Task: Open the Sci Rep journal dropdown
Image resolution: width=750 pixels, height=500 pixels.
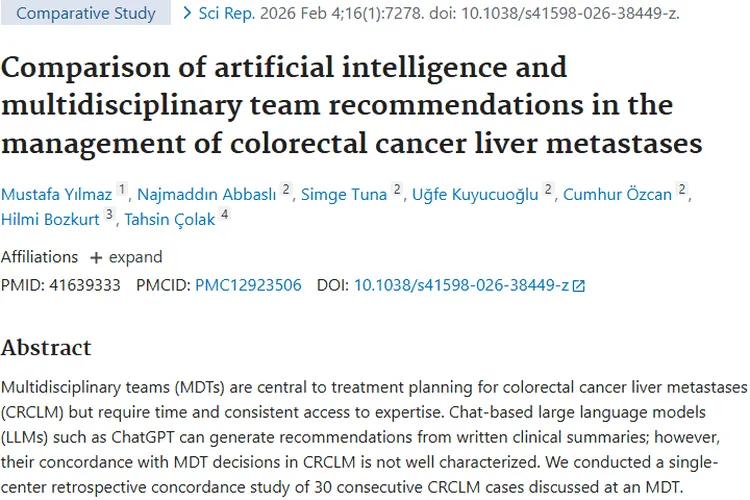Action: (x=224, y=13)
